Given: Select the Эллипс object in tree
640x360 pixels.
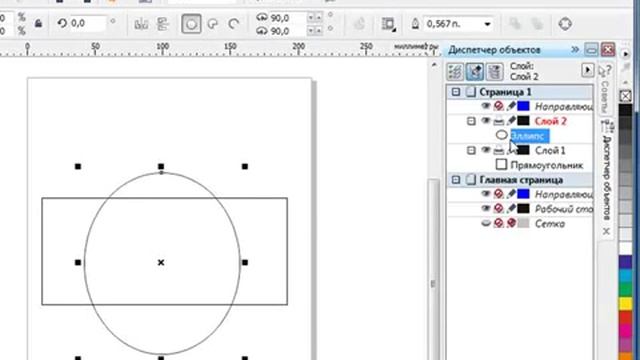Looking at the screenshot, I should (530, 136).
